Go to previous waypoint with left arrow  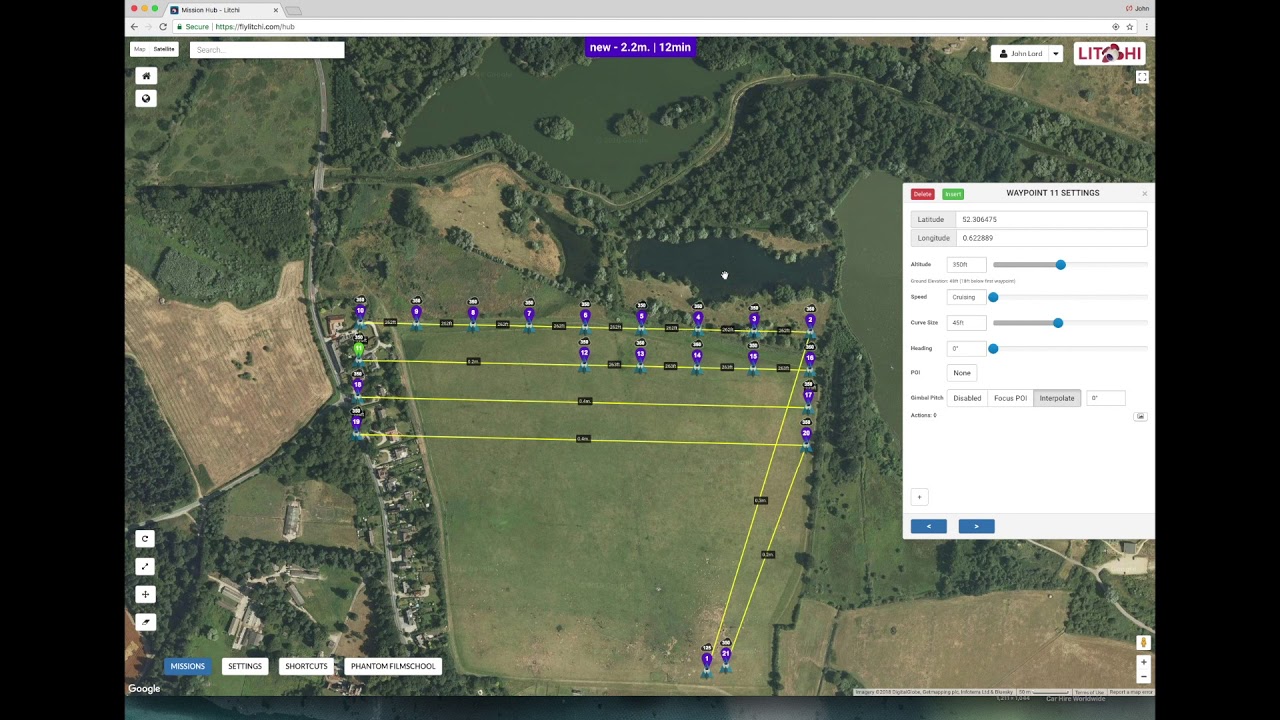click(929, 526)
